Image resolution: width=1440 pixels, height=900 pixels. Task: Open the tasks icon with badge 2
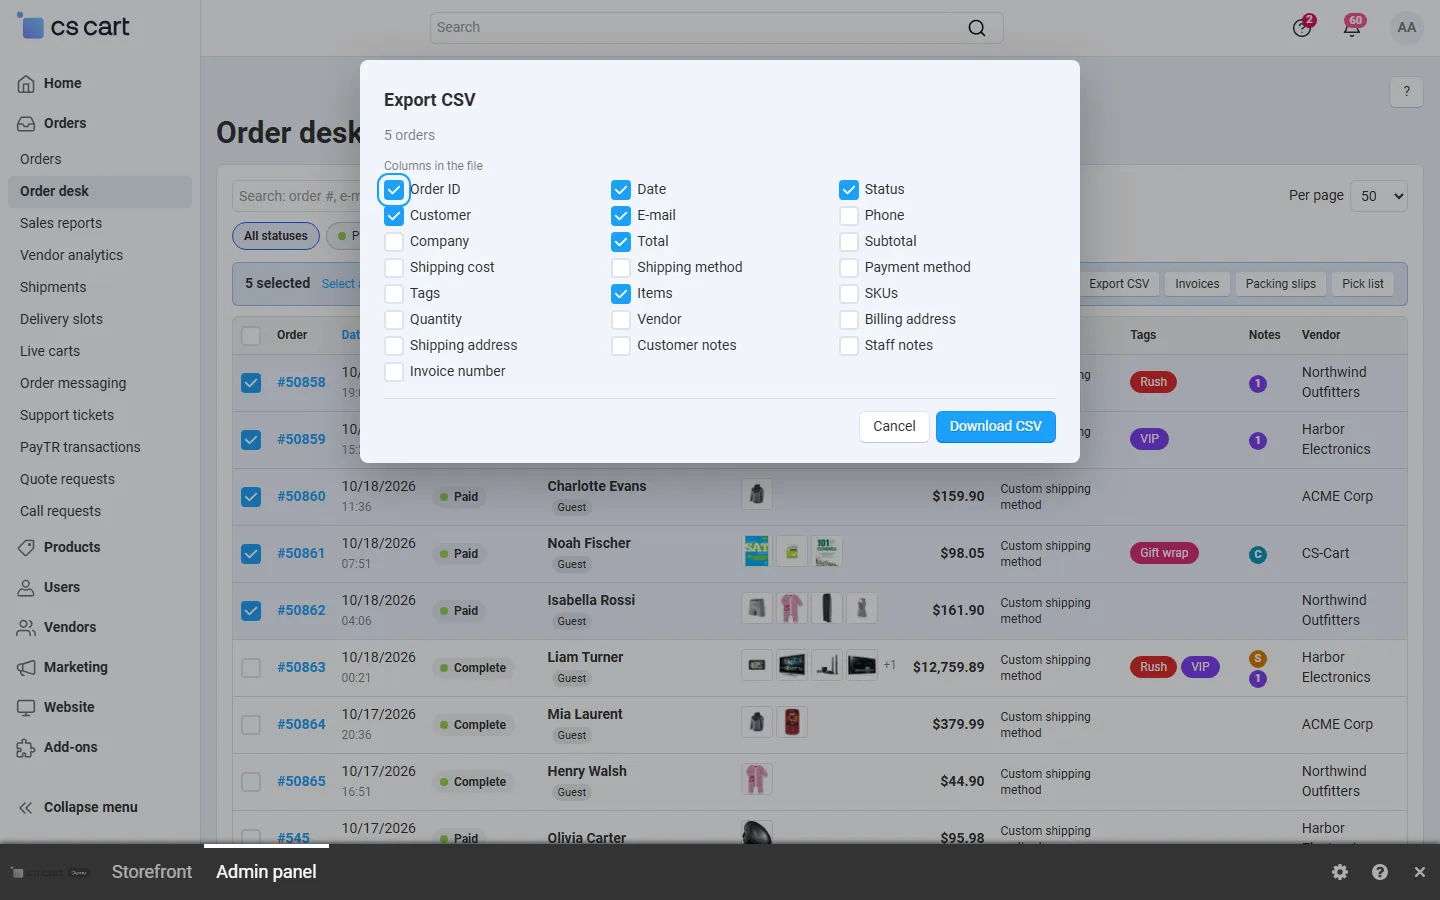[1302, 28]
